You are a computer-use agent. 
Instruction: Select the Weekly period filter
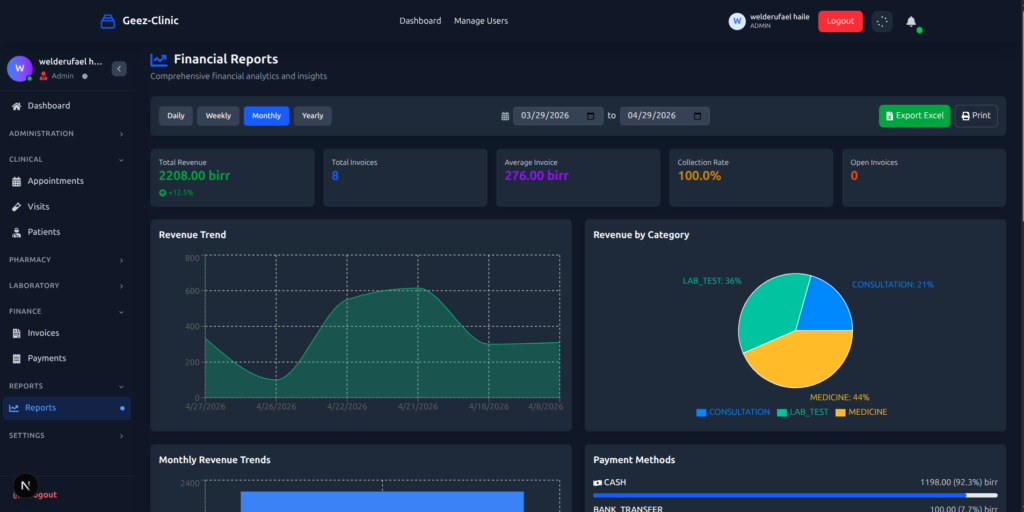pos(218,116)
